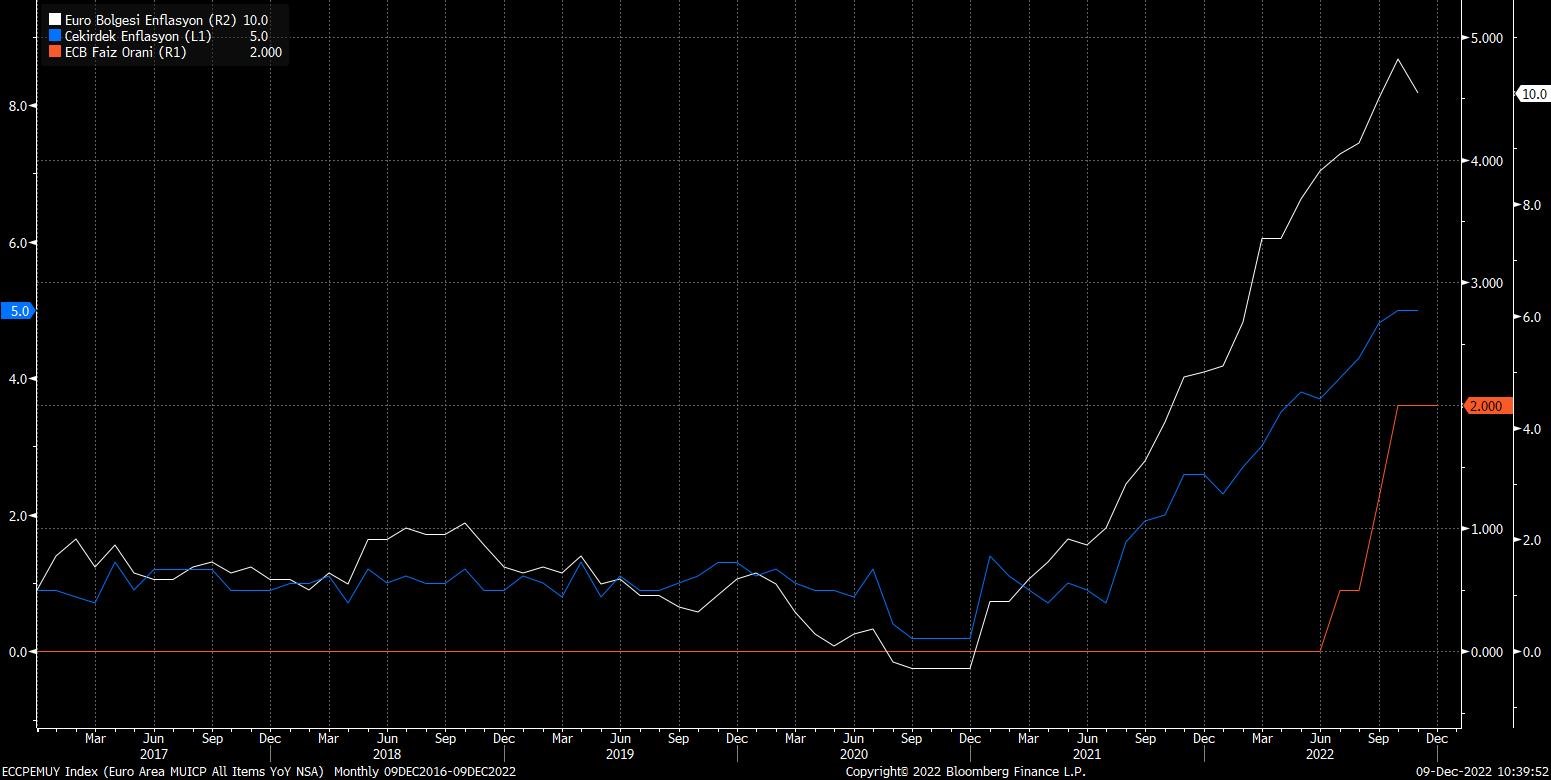Screen dimensions: 1551x780
Task: Click the peak of the white inflation line
Action: 1397,60
